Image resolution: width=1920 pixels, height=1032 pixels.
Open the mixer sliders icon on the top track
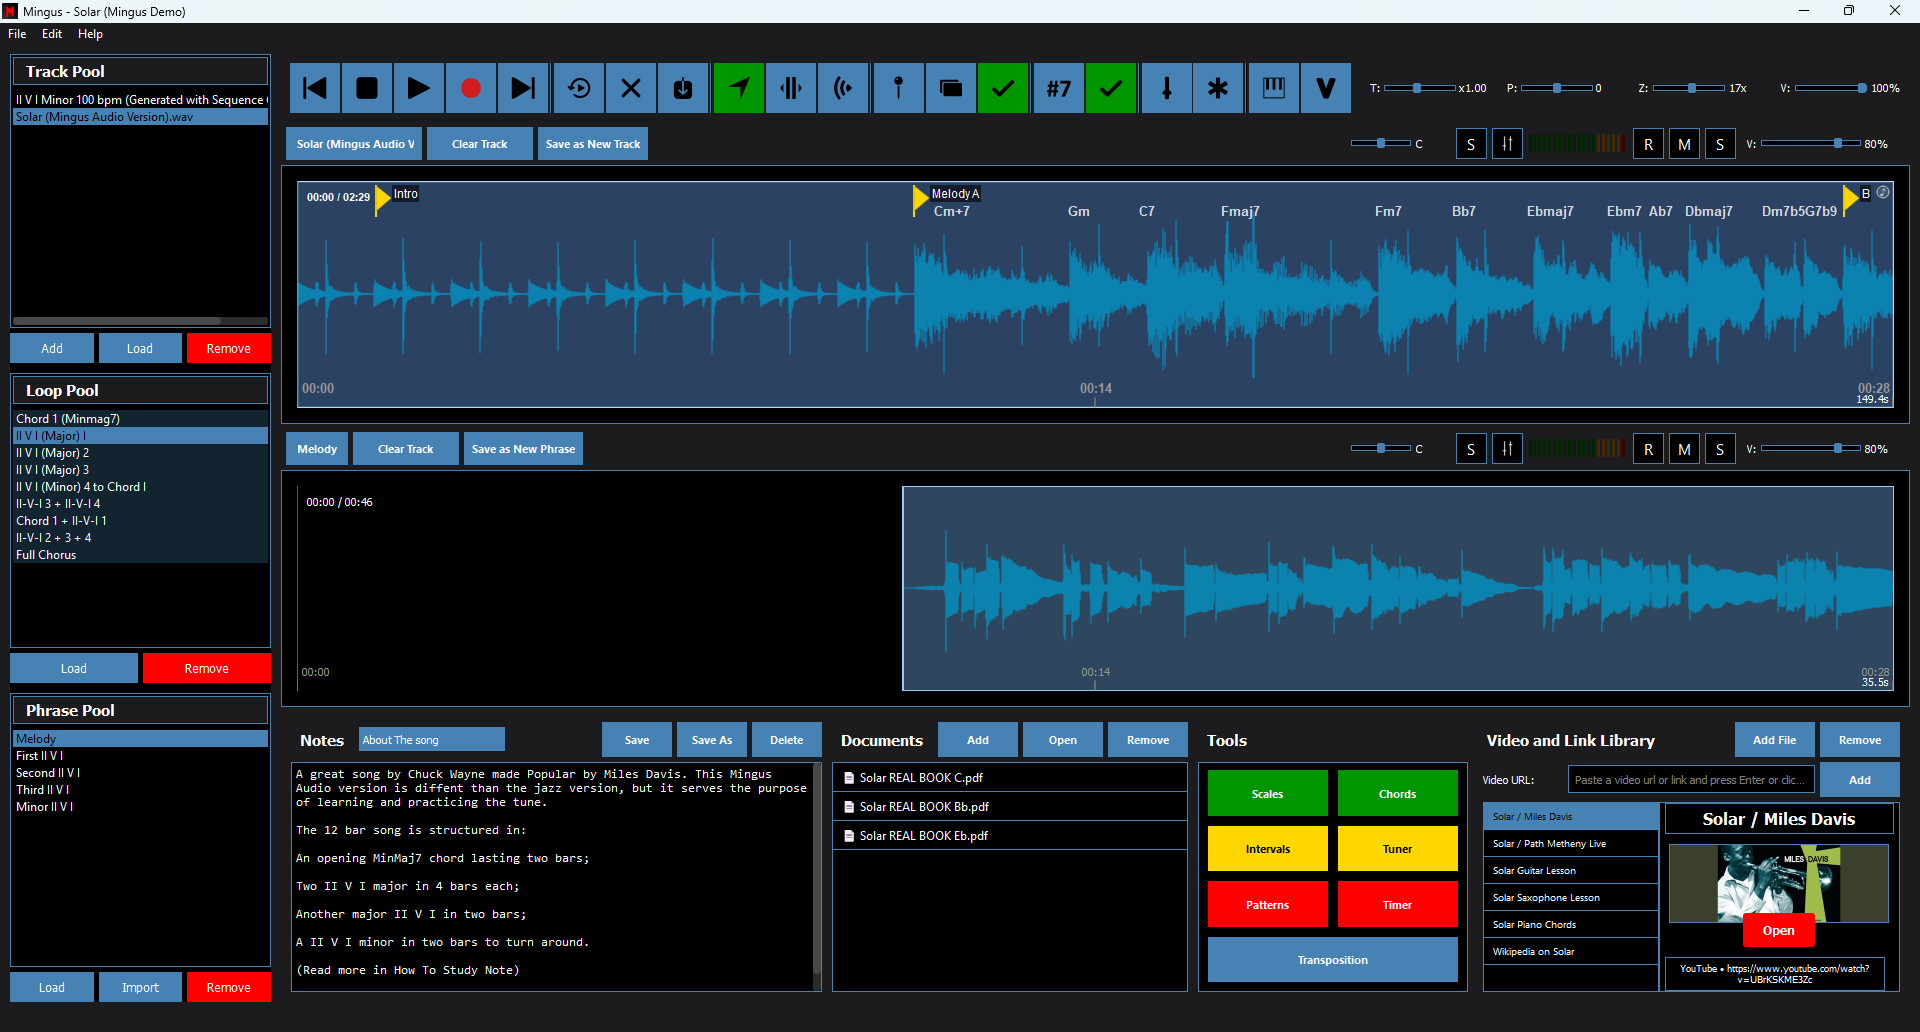coord(1506,144)
